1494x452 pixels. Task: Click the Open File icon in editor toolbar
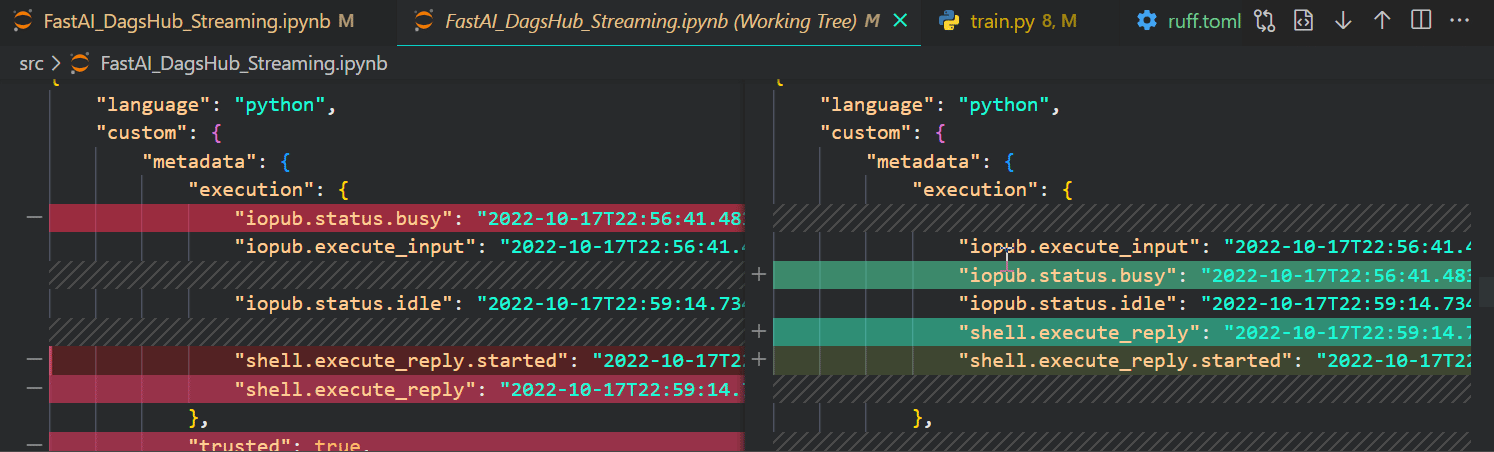[1303, 20]
